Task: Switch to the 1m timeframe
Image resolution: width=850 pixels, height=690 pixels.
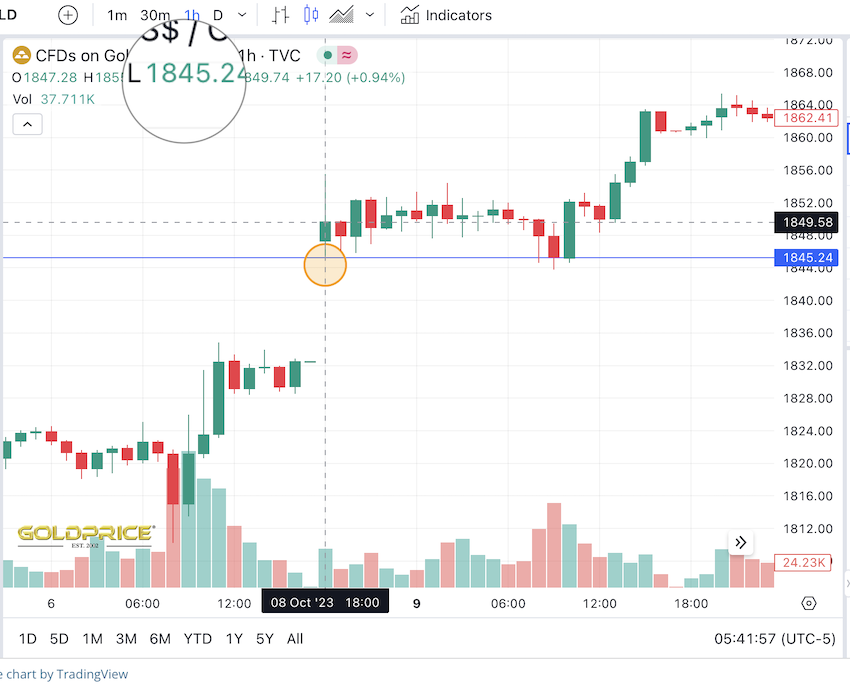Action: (117, 15)
